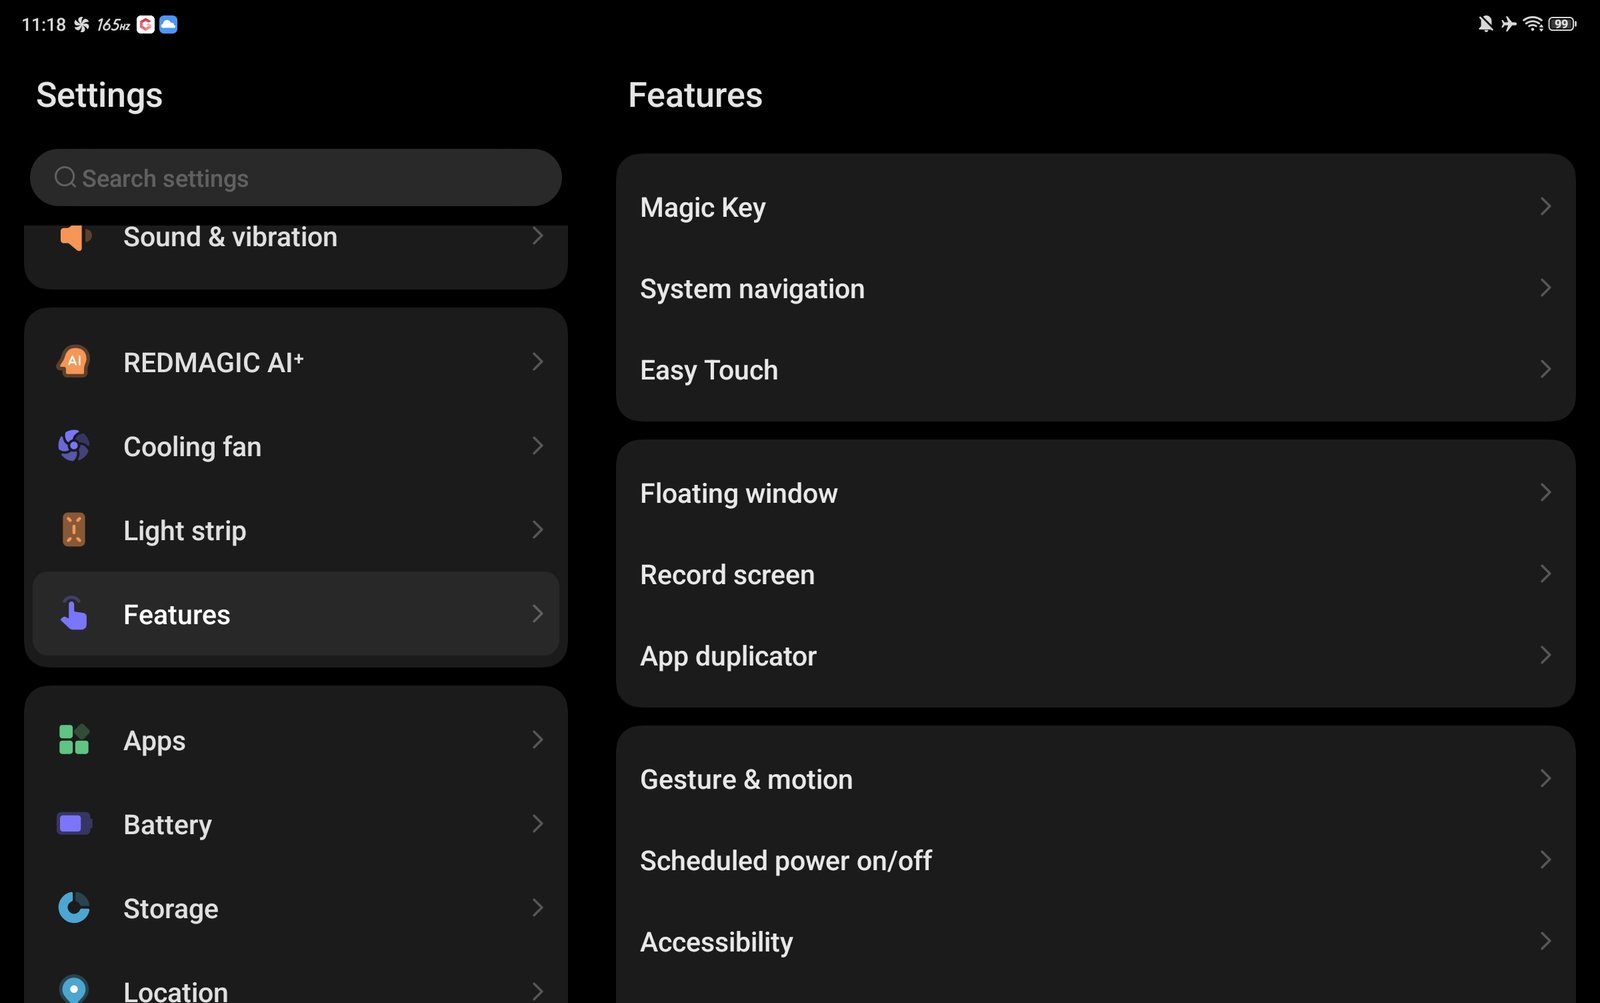
Task: Open Gesture & motion settings
Action: pyautogui.click(x=746, y=779)
